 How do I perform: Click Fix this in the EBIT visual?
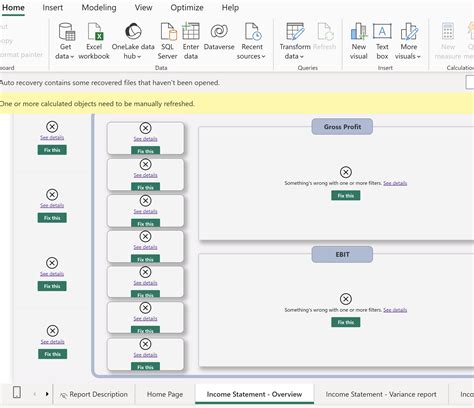point(346,322)
